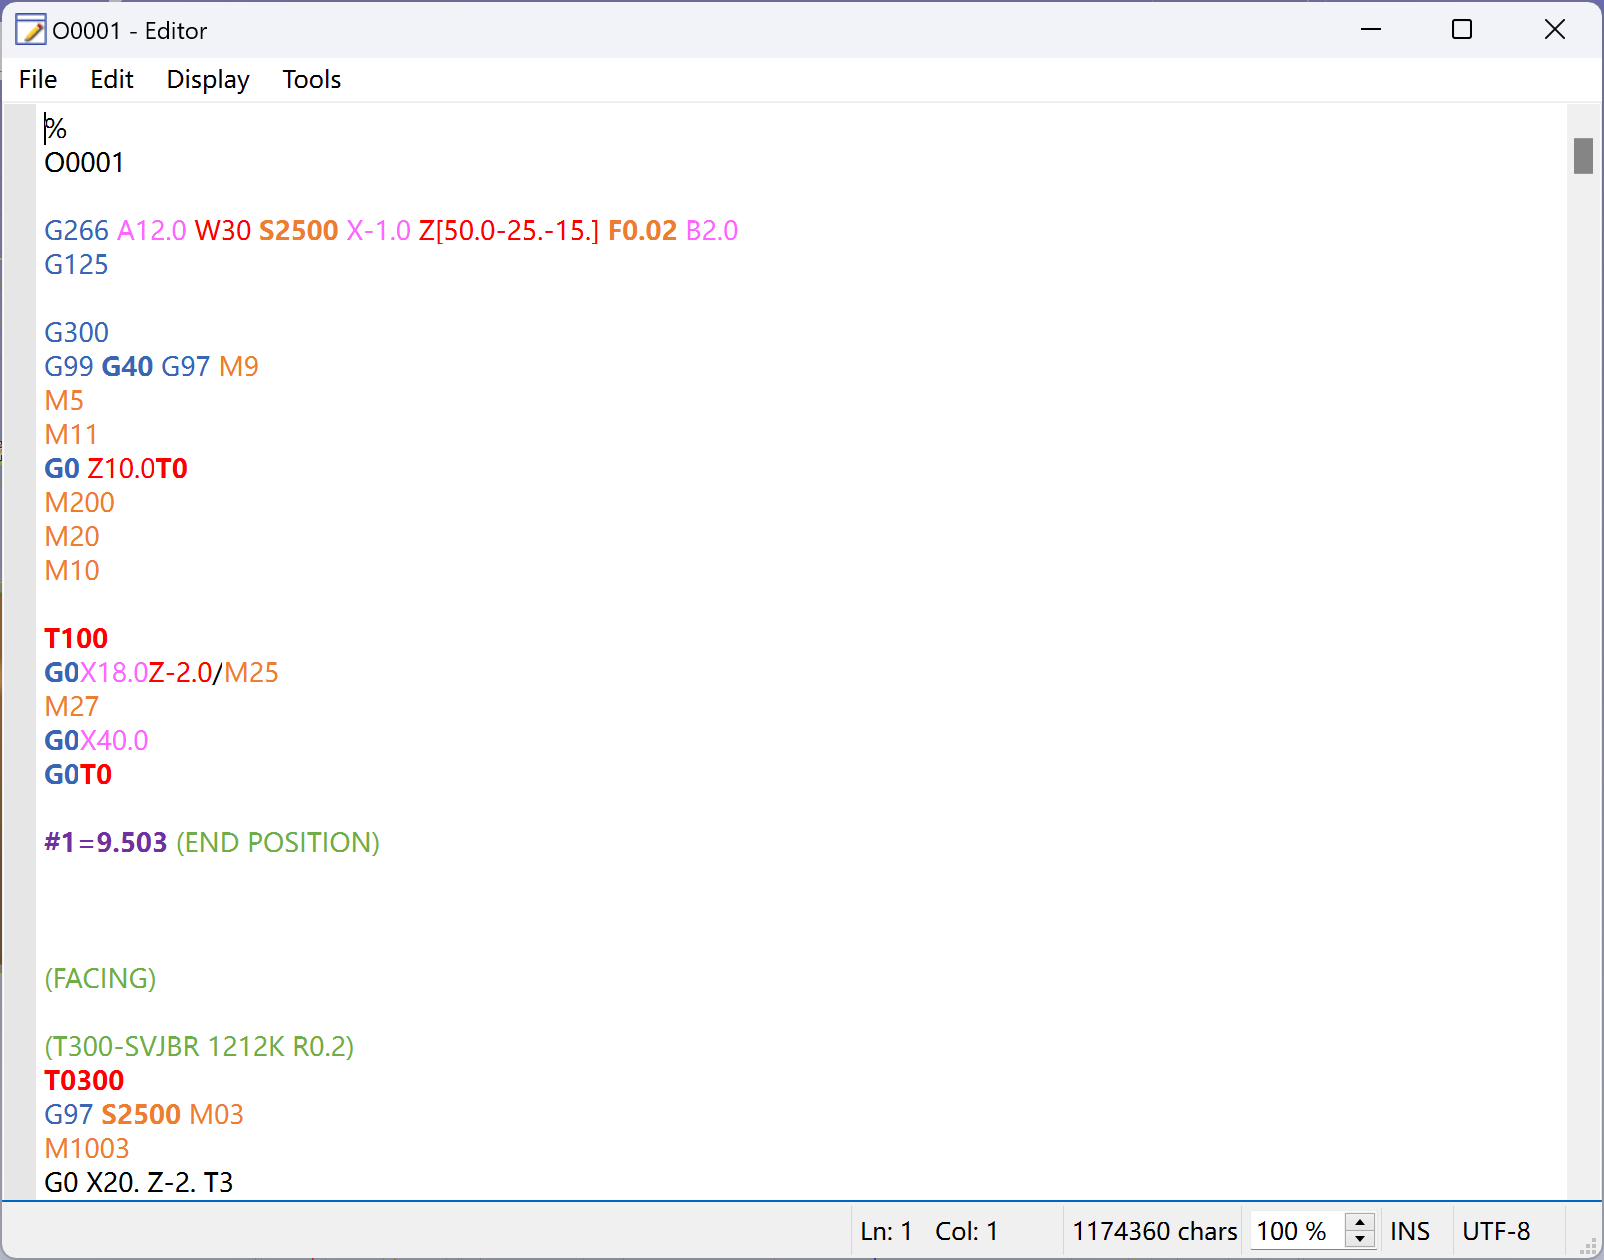Click the vertical scrollbar thumb
The image size is (1604, 1260).
click(1583, 156)
